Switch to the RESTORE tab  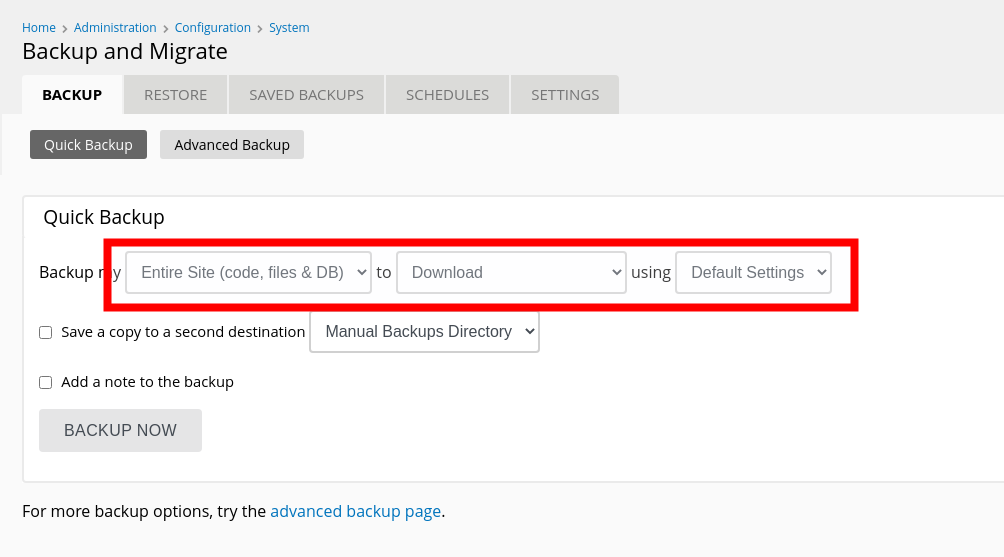click(x=175, y=95)
